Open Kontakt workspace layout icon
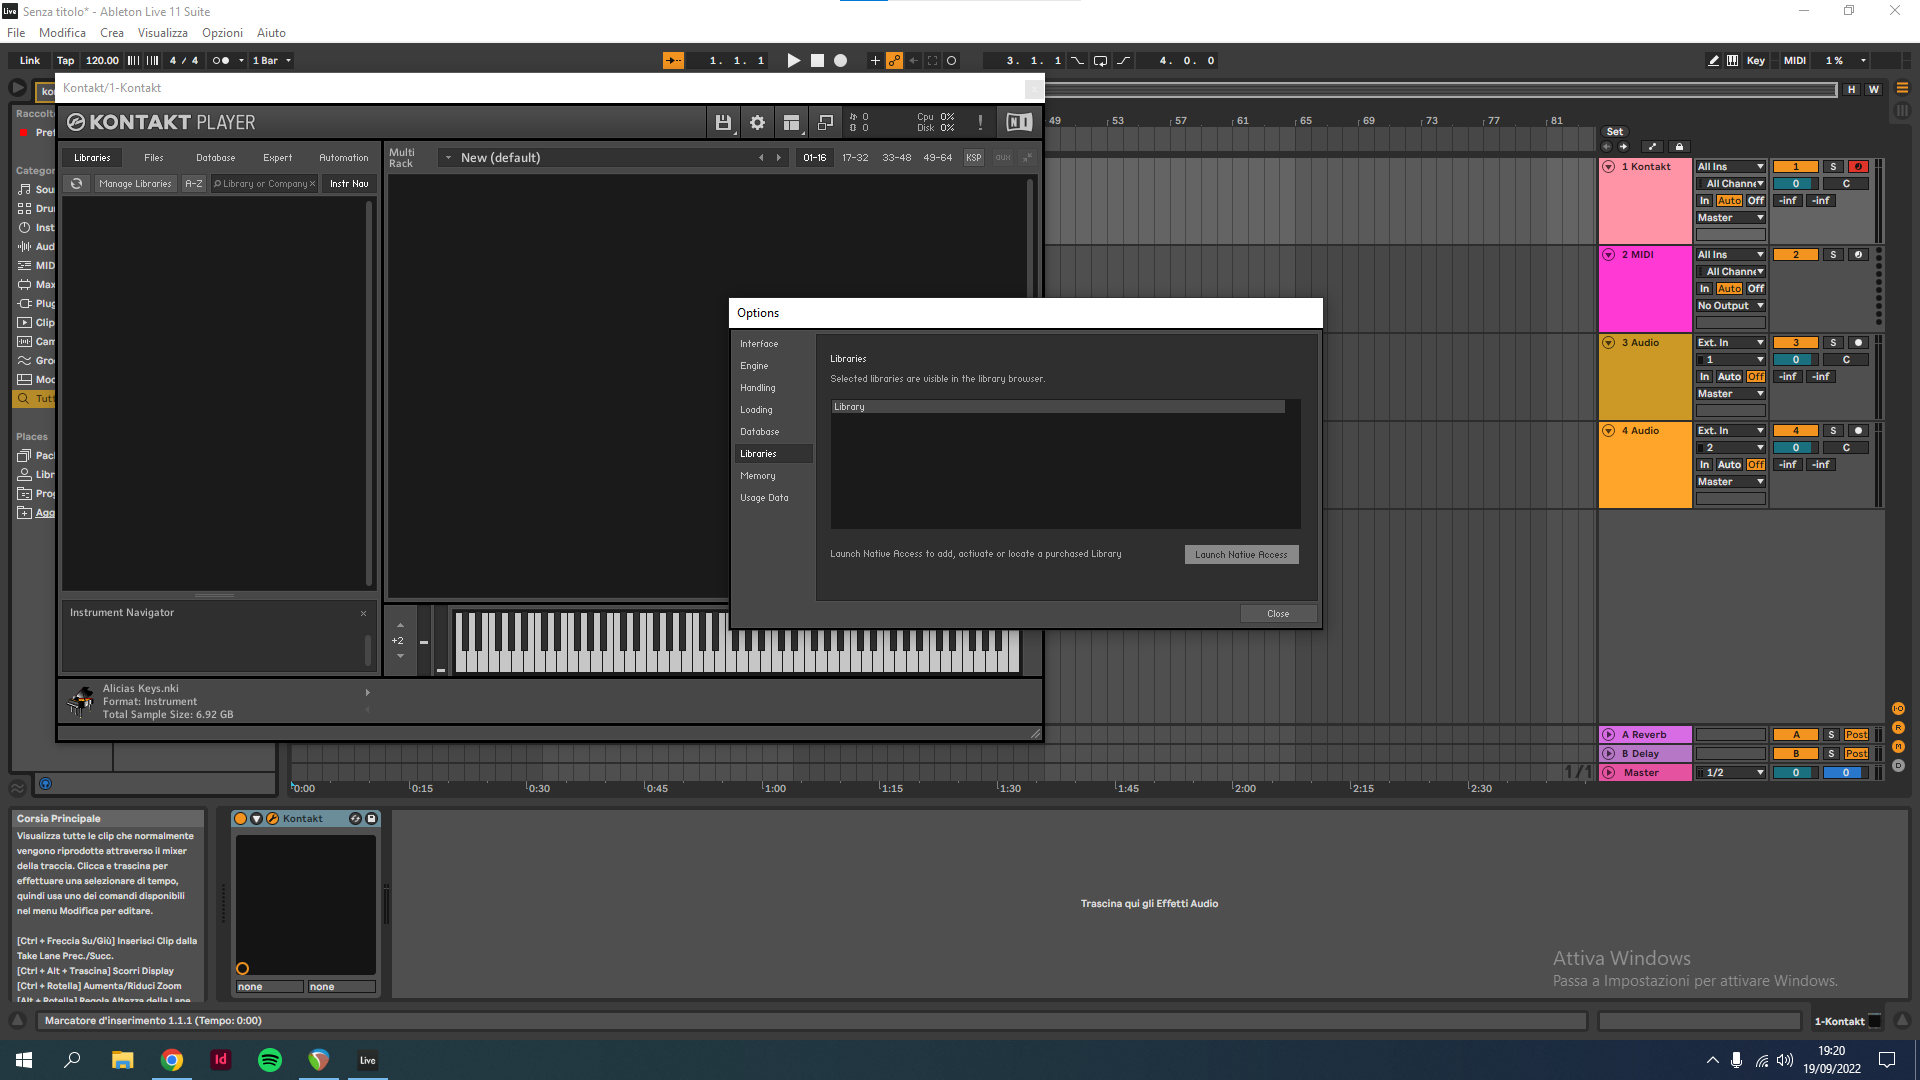The width and height of the screenshot is (1920, 1080). (791, 123)
